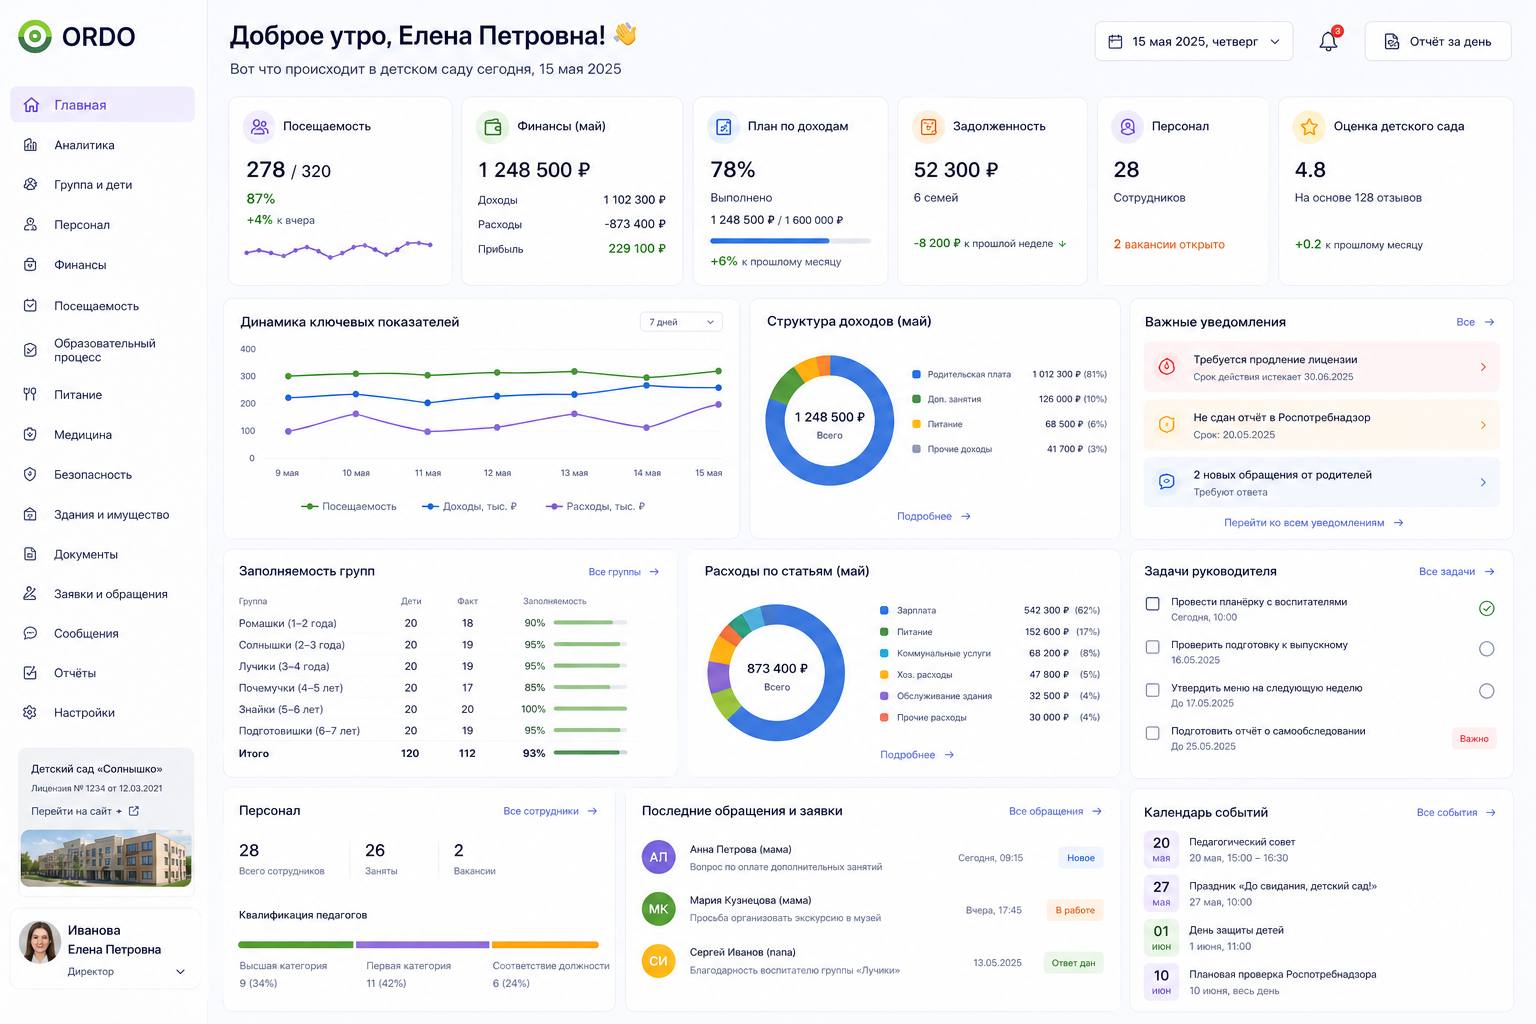Click the Оценка детского сада star icon
The width and height of the screenshot is (1536, 1024).
coord(1309,127)
